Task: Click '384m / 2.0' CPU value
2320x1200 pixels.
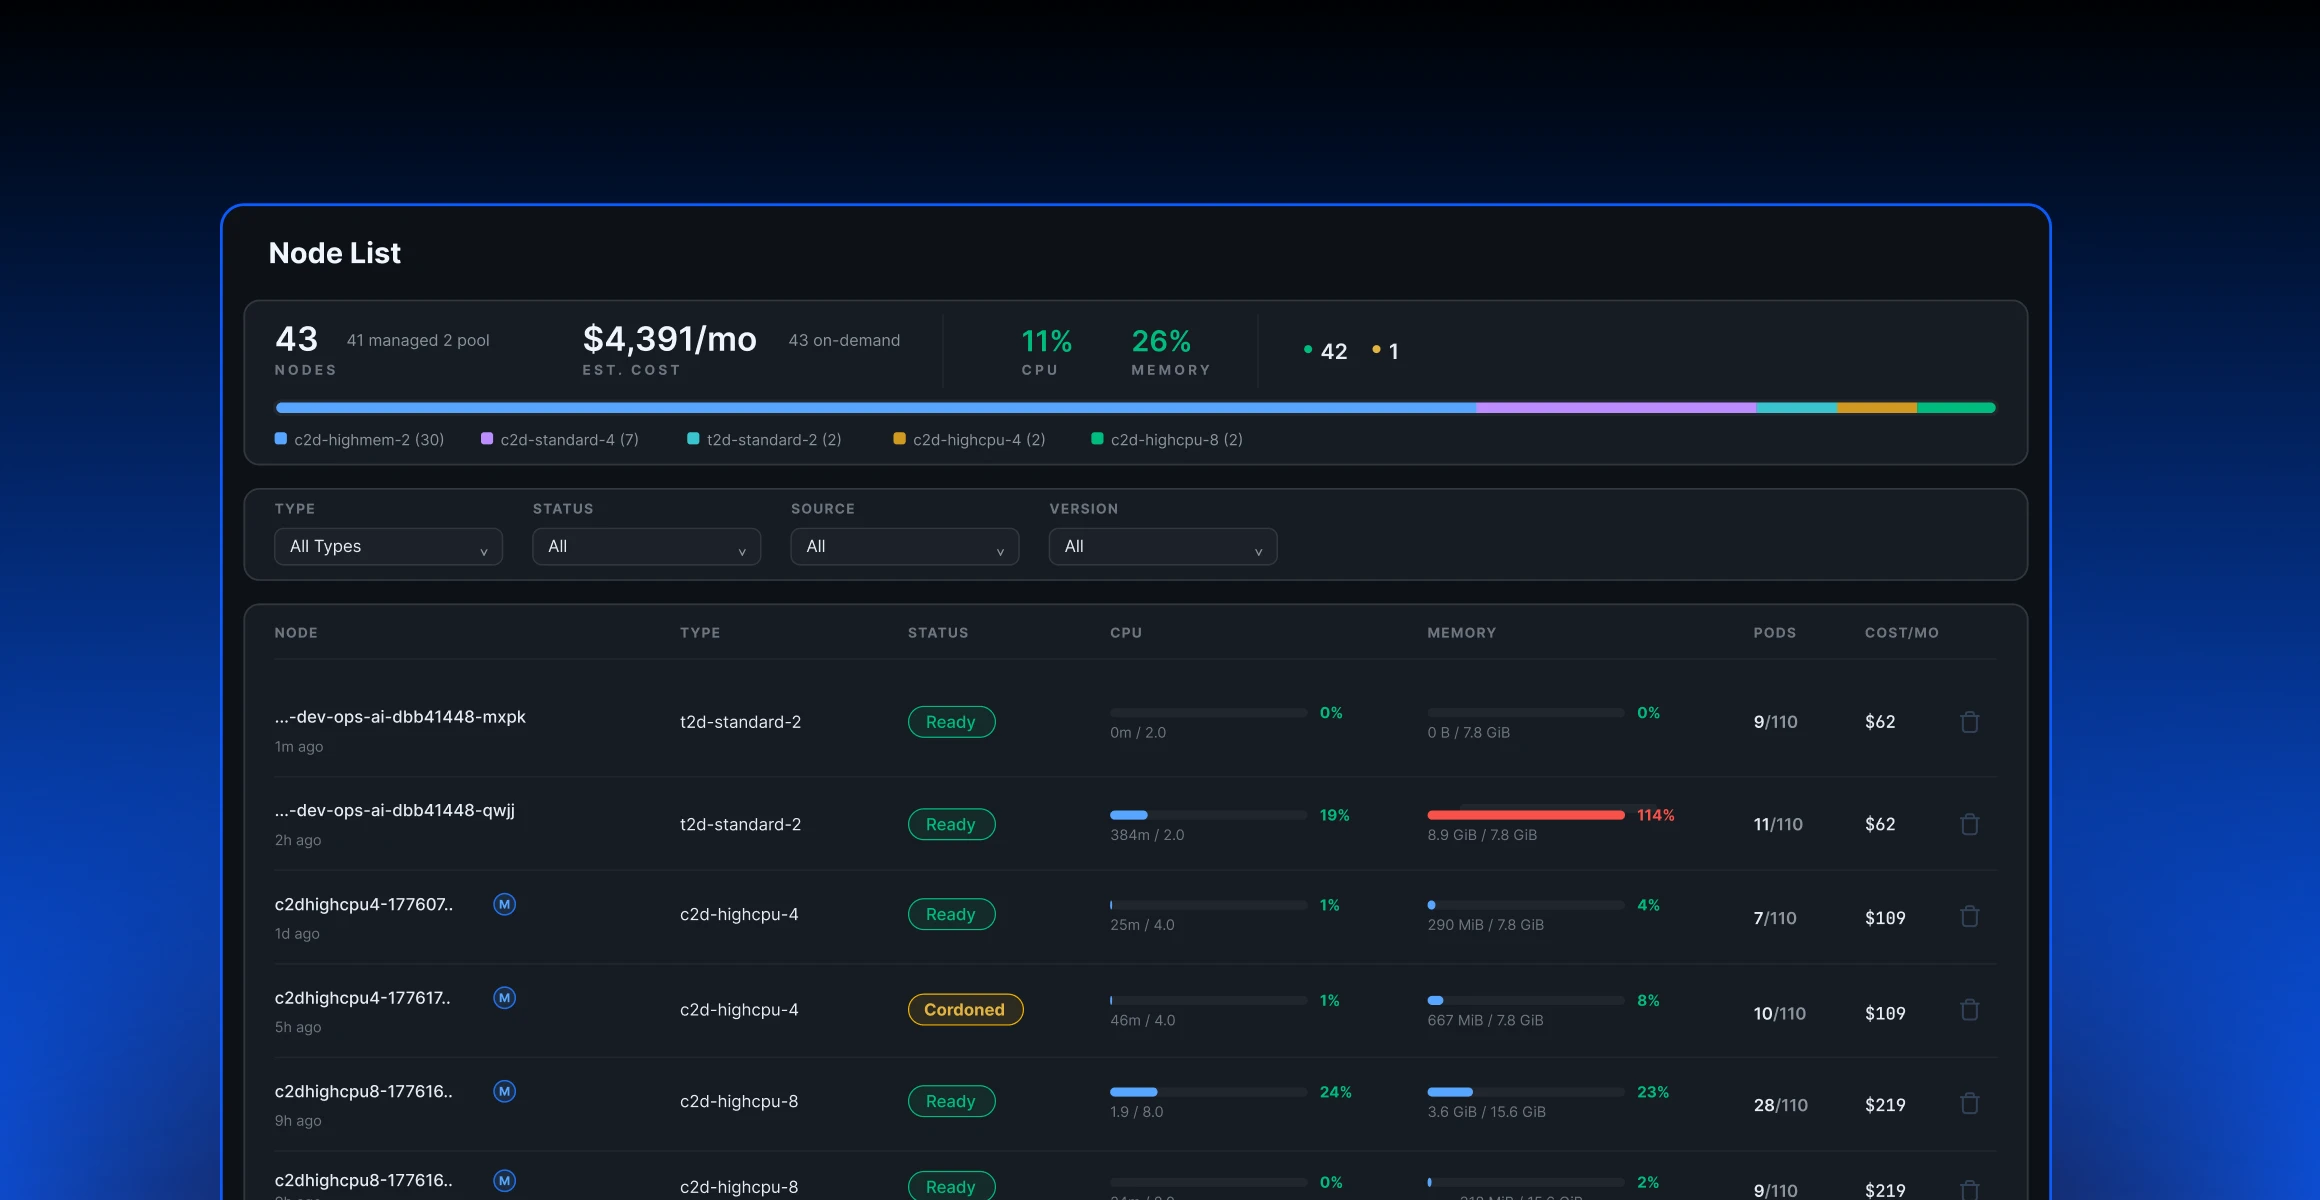Action: pos(1147,835)
